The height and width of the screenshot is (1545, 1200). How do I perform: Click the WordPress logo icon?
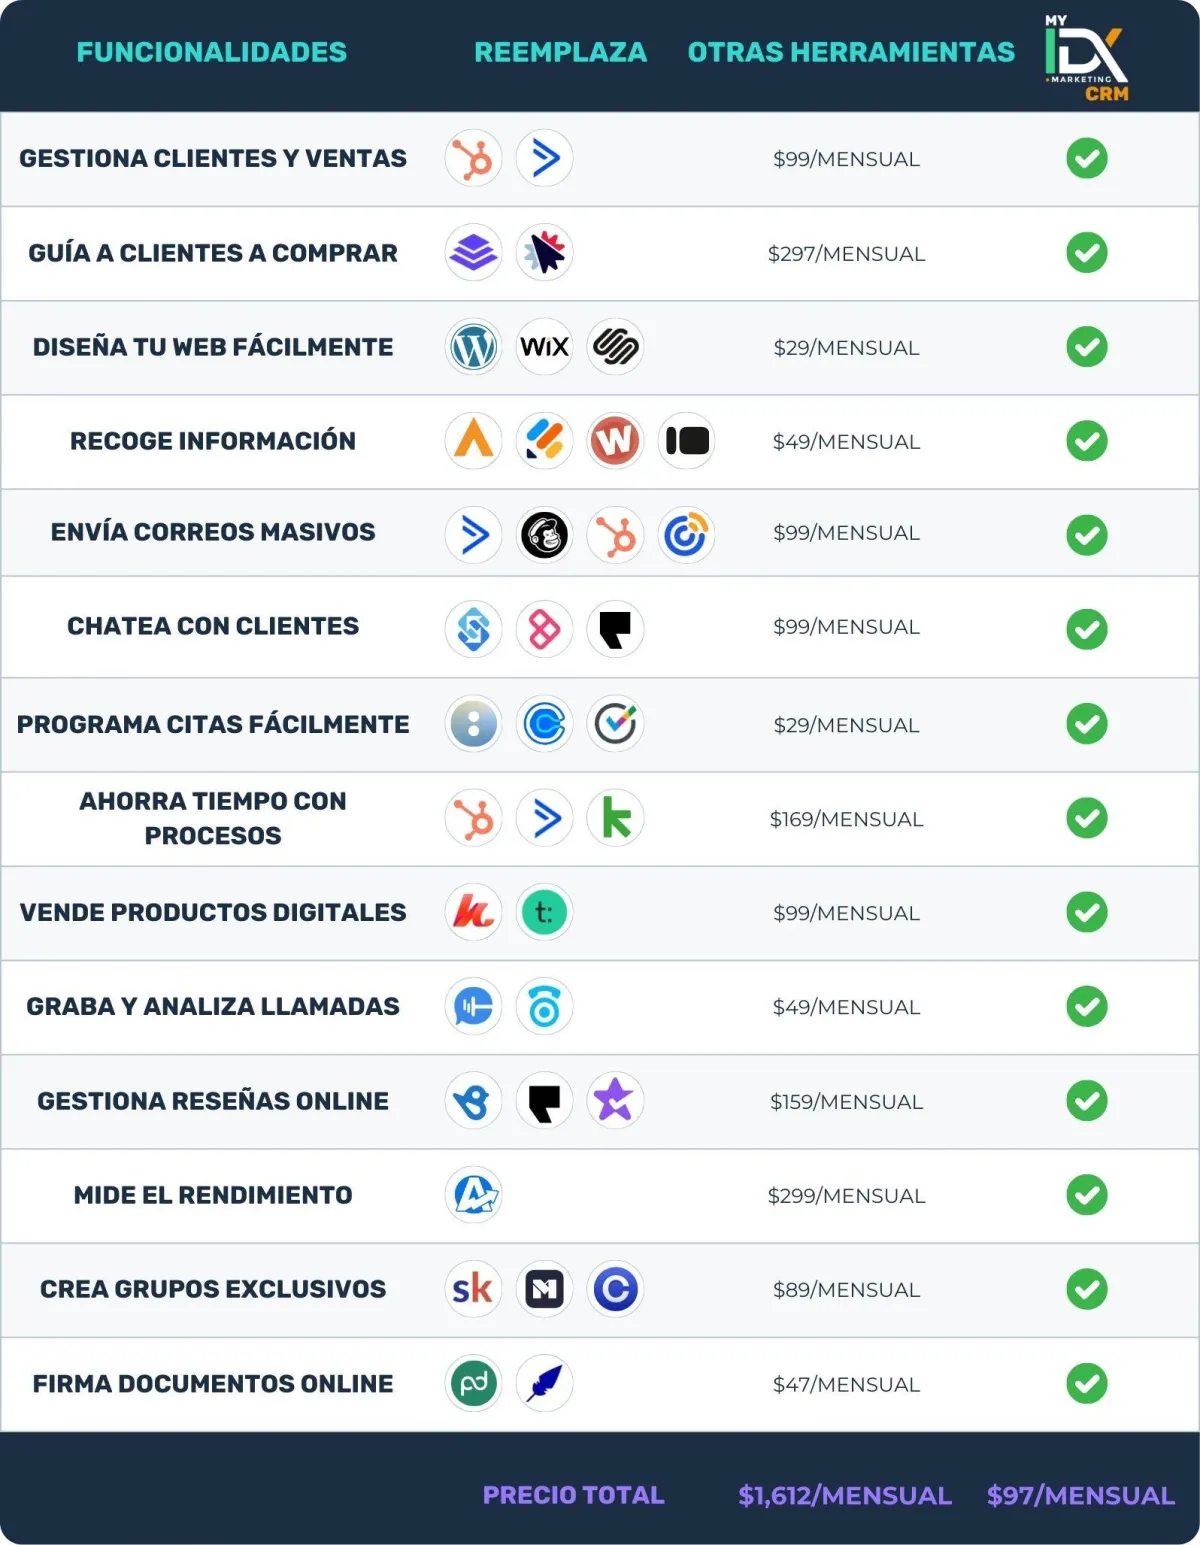click(474, 347)
